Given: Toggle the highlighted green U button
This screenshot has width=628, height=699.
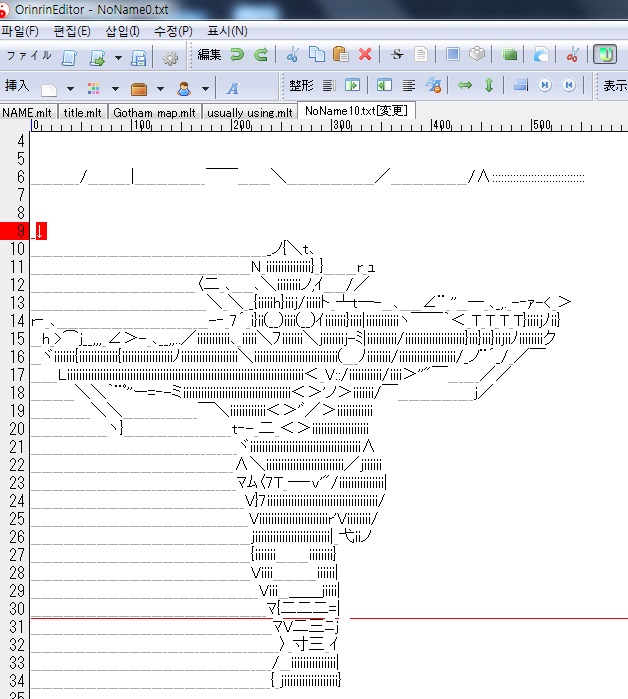Looking at the screenshot, I should point(604,55).
